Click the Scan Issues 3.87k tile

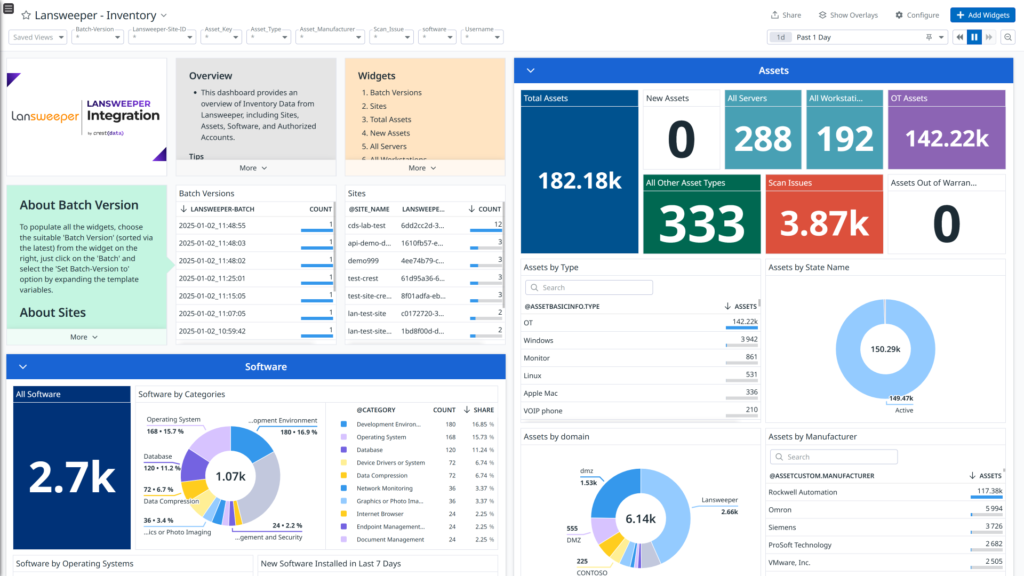(x=824, y=214)
